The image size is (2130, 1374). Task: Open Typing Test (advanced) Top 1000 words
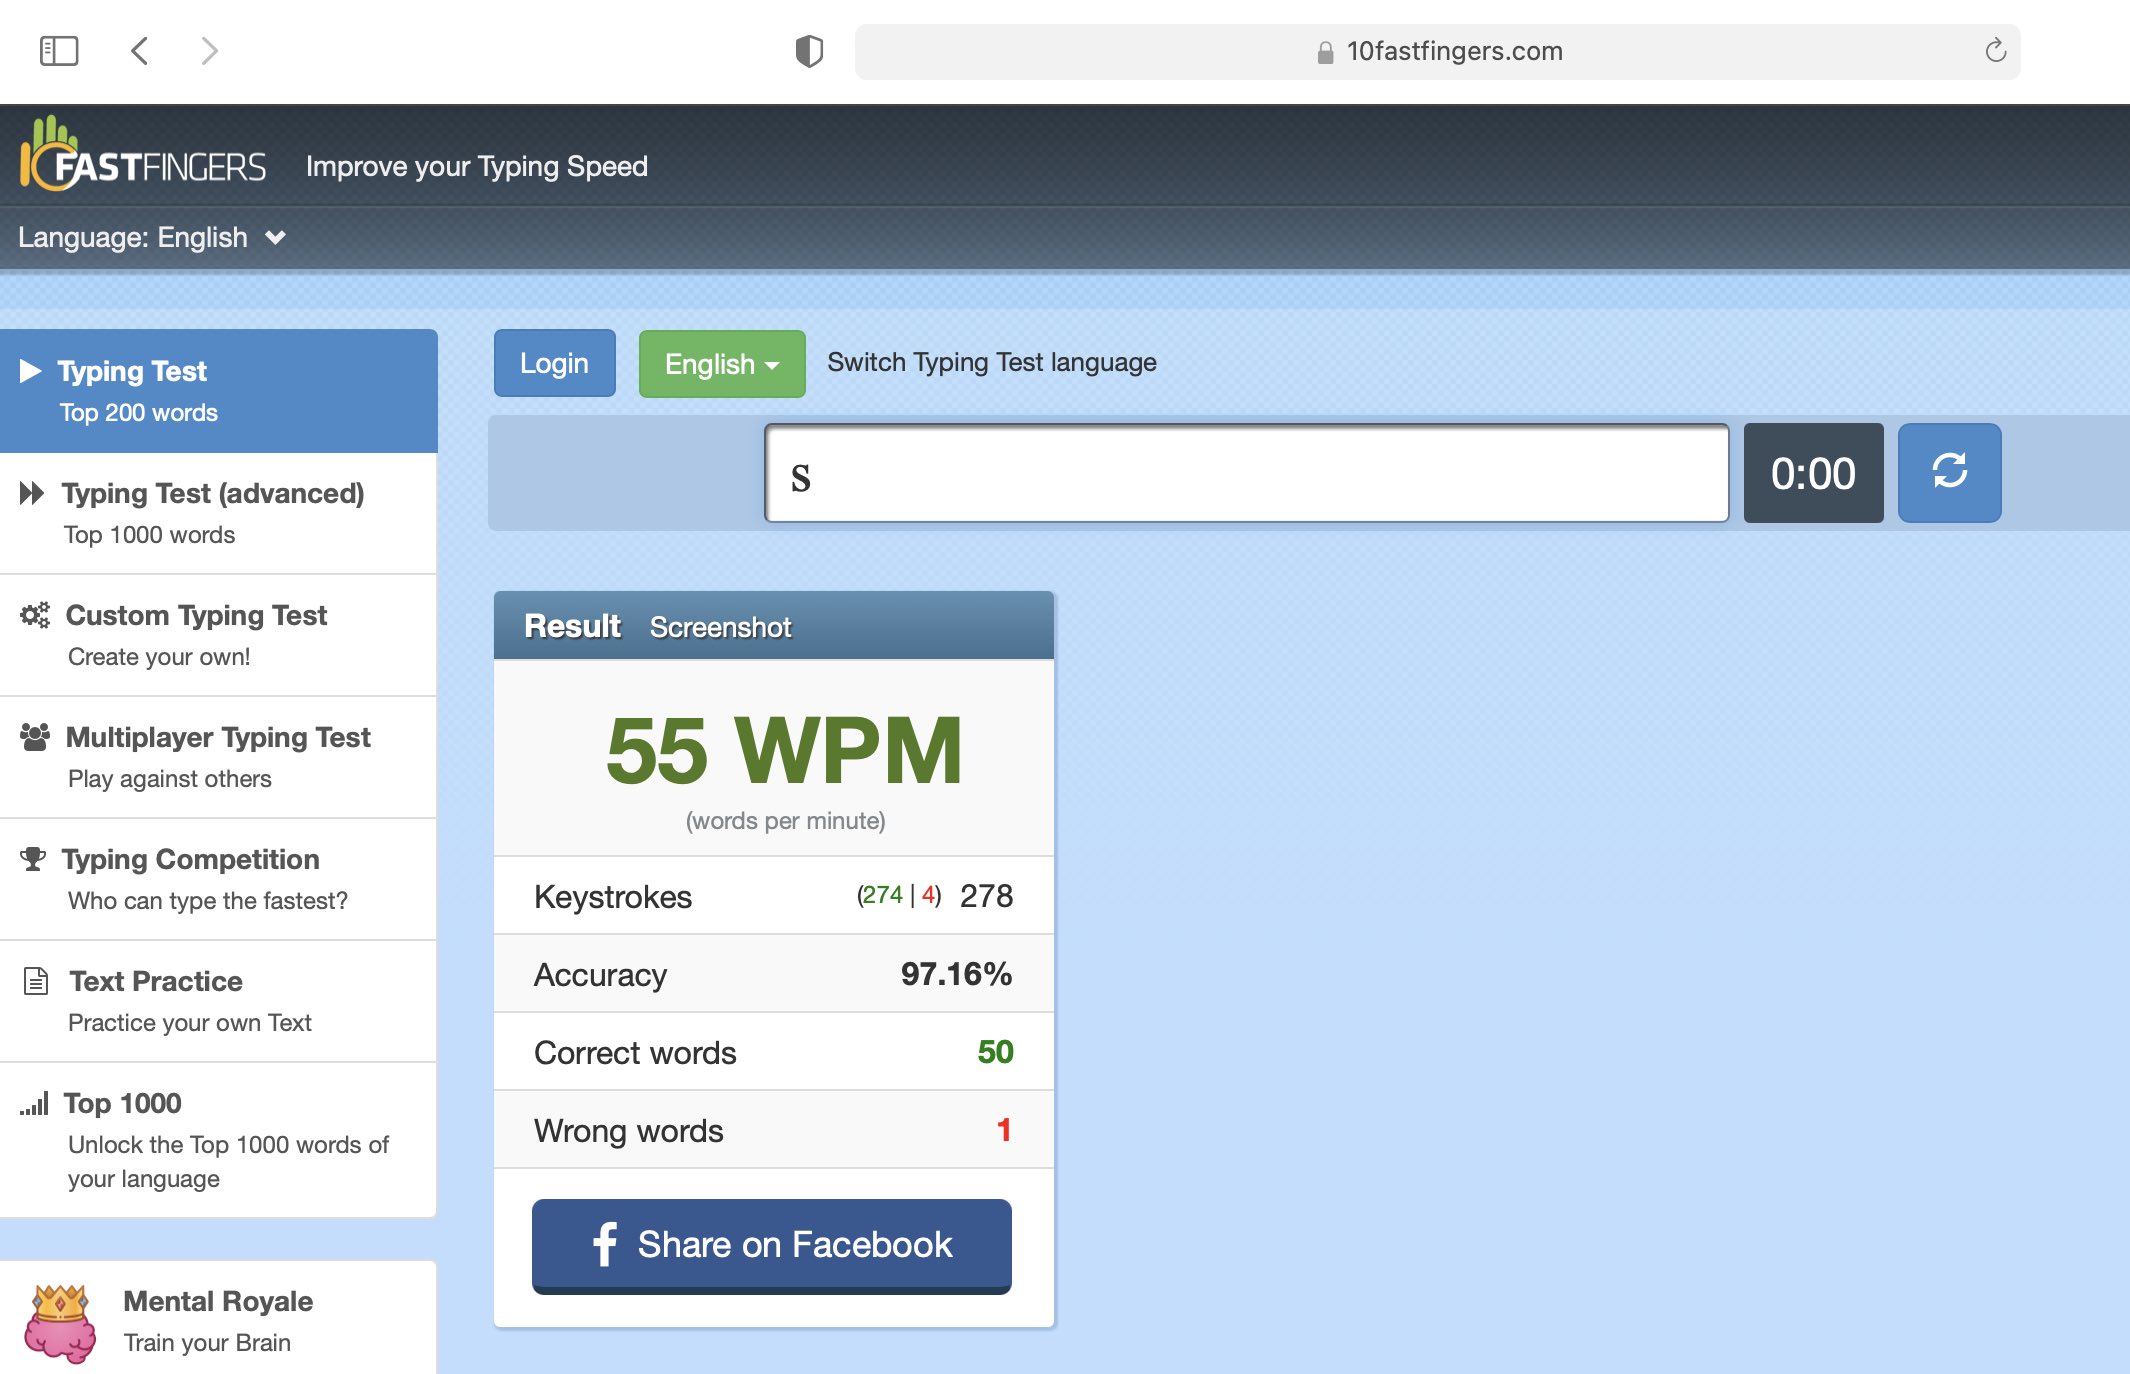(213, 513)
